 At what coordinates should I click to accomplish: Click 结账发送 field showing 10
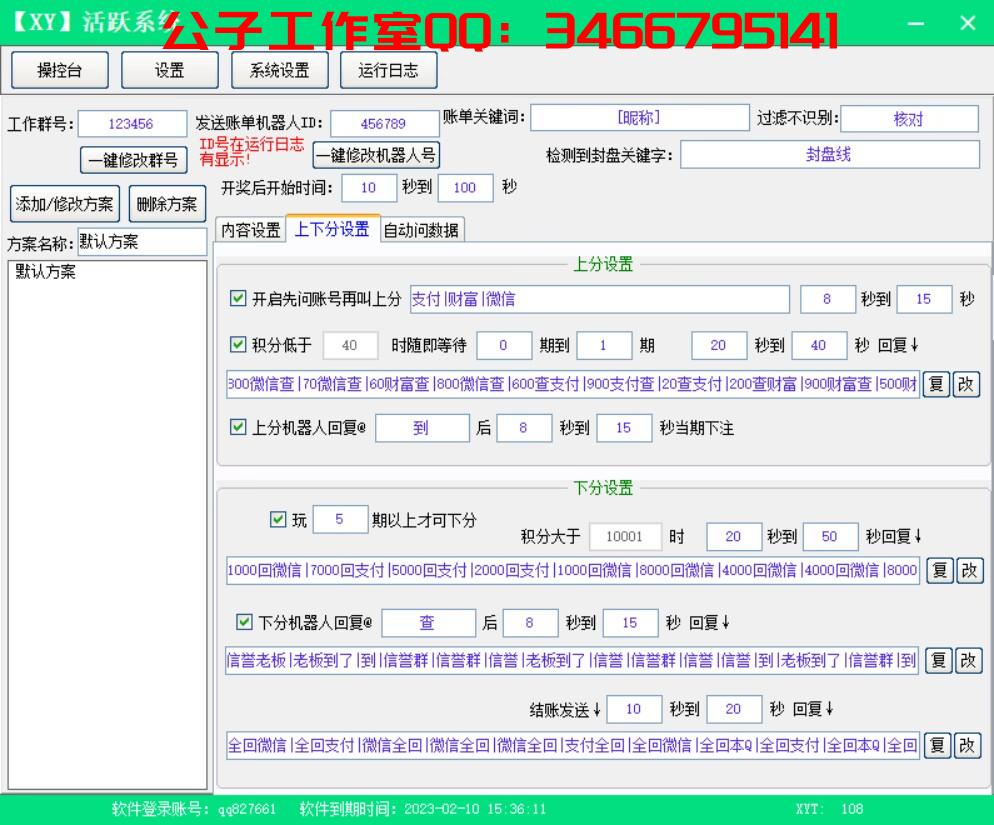634,709
